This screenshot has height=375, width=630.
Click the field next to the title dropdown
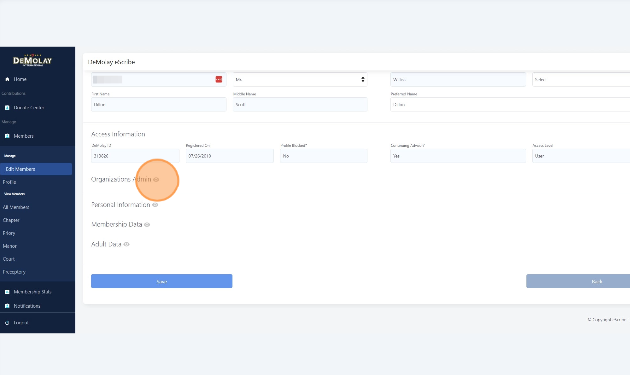(x=458, y=80)
